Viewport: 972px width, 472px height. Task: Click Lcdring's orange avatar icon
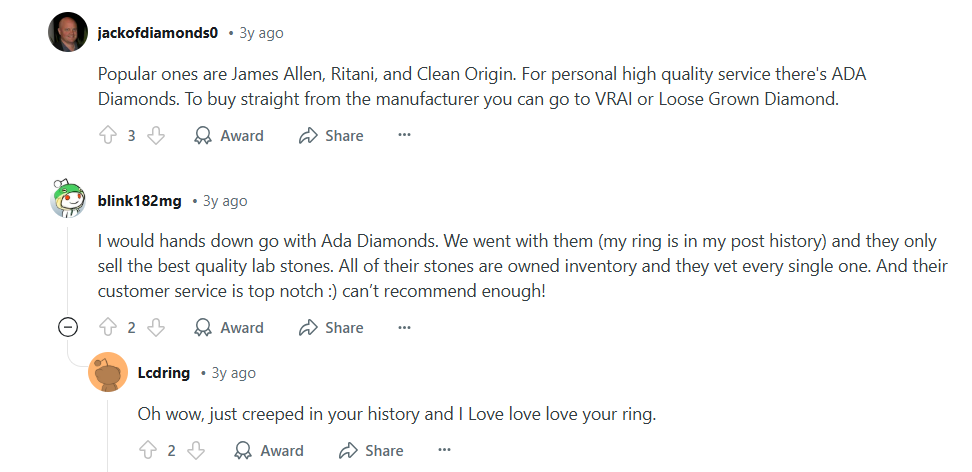pos(107,373)
